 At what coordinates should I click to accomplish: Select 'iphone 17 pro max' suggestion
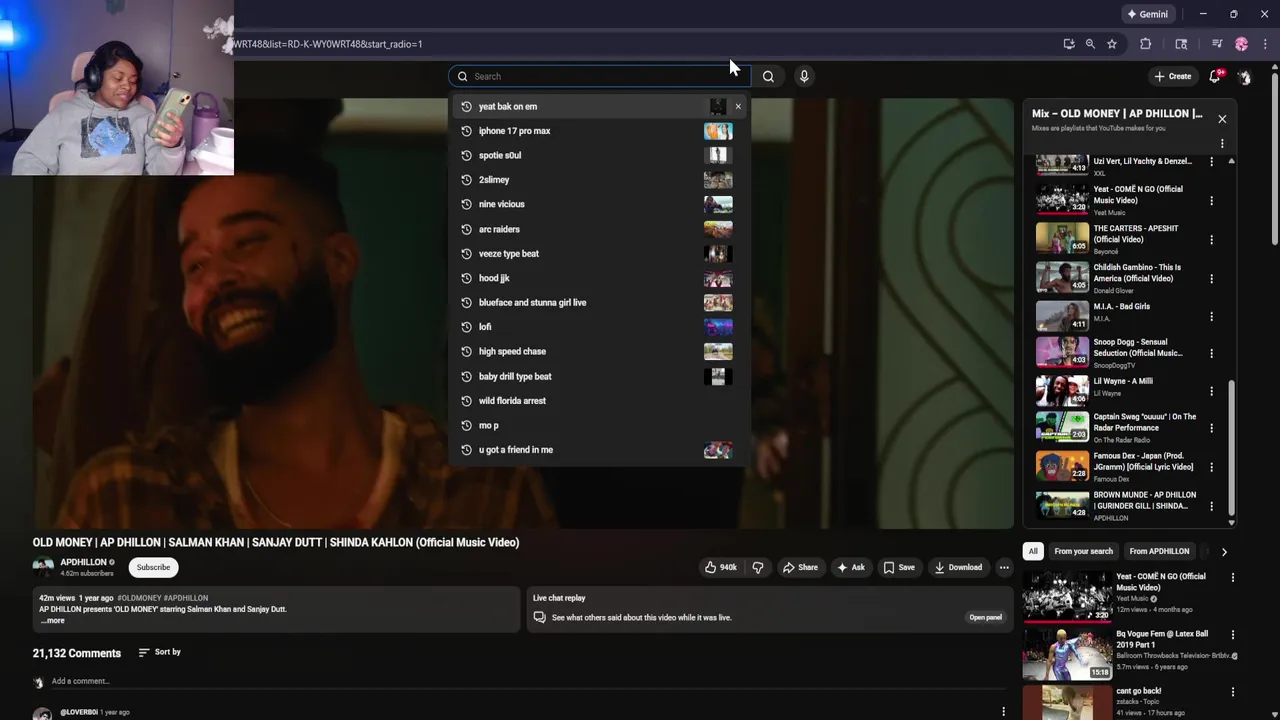point(599,131)
